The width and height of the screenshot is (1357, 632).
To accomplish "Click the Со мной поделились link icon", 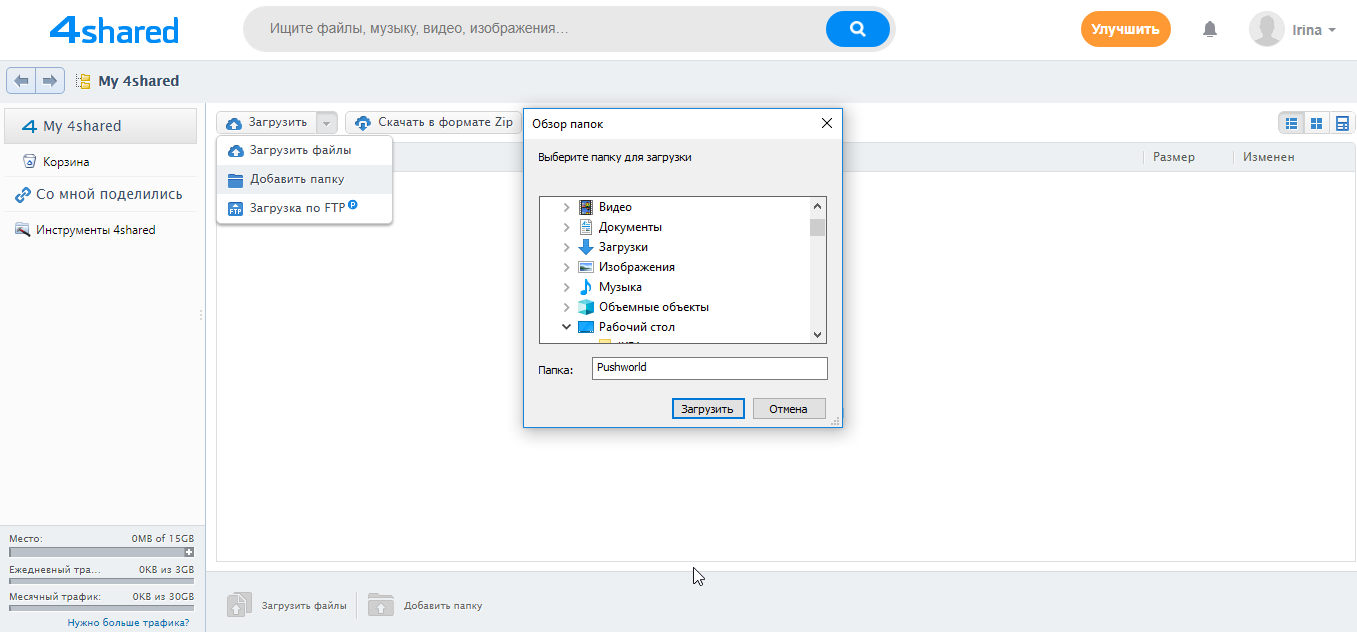I will coord(22,195).
